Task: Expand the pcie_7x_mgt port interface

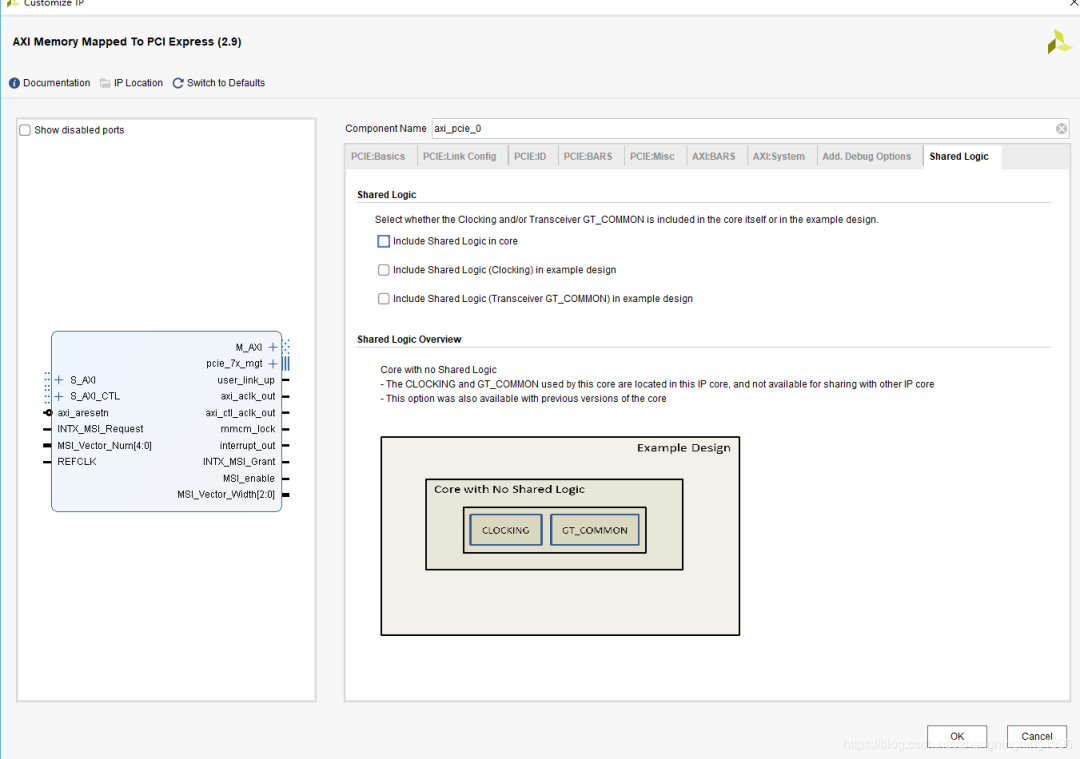Action: click(273, 364)
